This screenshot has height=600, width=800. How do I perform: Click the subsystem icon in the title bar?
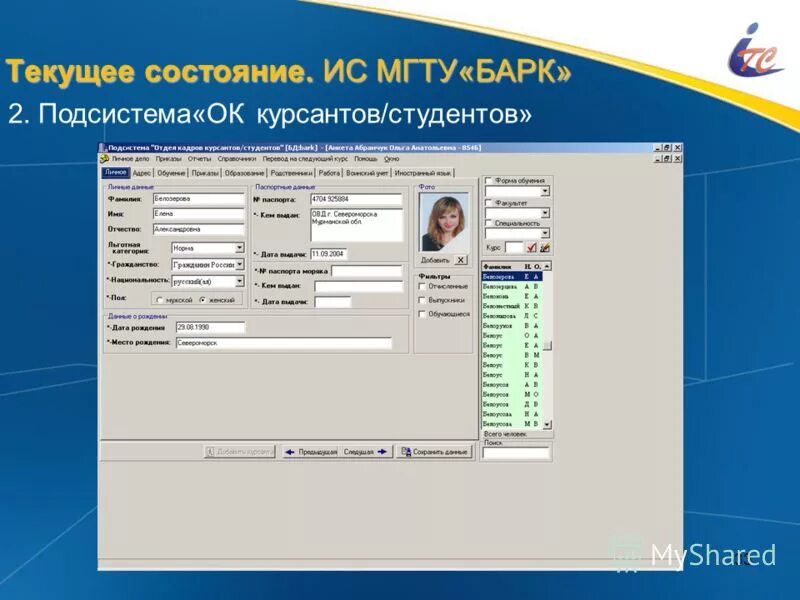click(x=102, y=146)
